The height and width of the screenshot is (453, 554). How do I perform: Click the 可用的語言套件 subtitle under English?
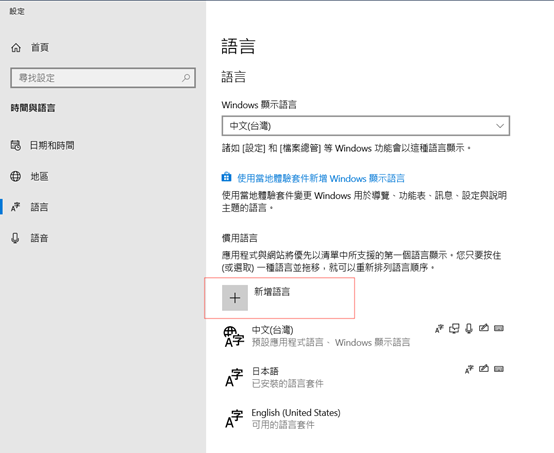pos(283,425)
